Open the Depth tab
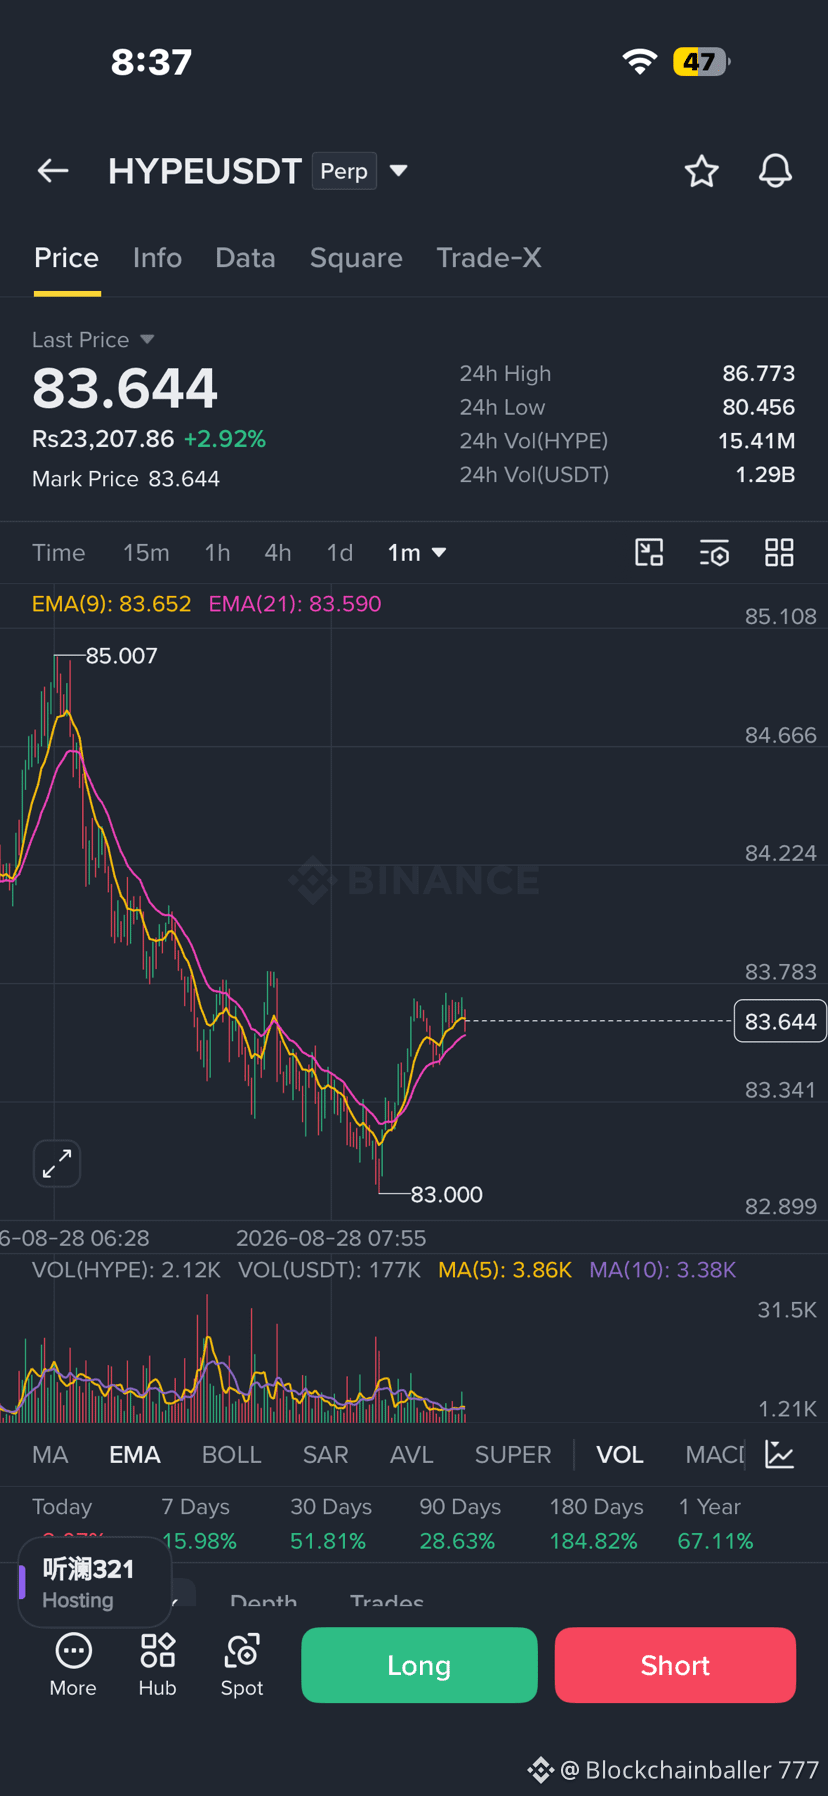 click(263, 1600)
